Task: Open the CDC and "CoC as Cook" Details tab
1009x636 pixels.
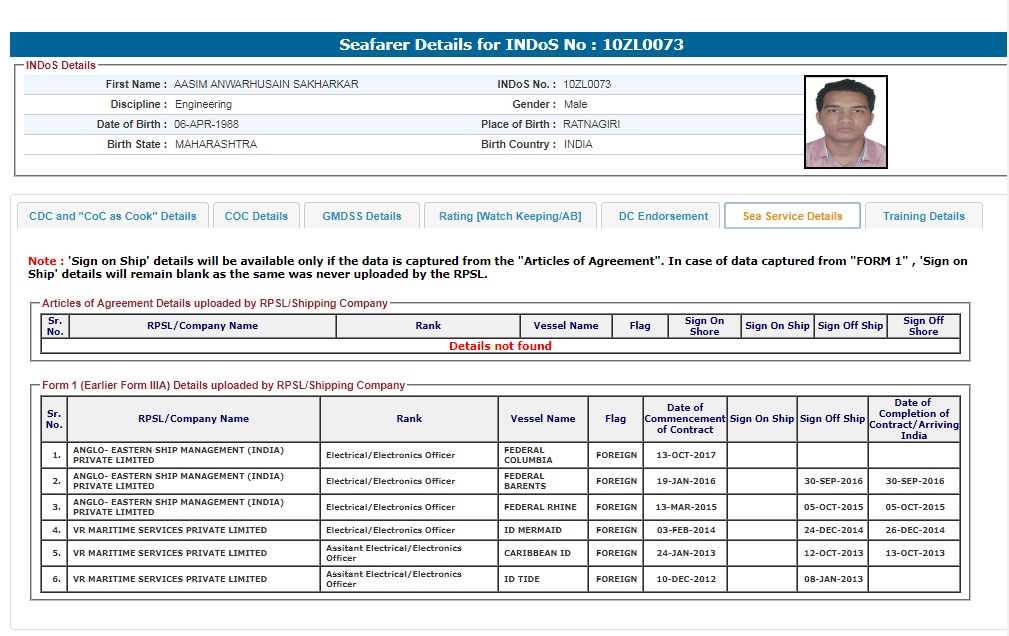Action: [x=113, y=216]
